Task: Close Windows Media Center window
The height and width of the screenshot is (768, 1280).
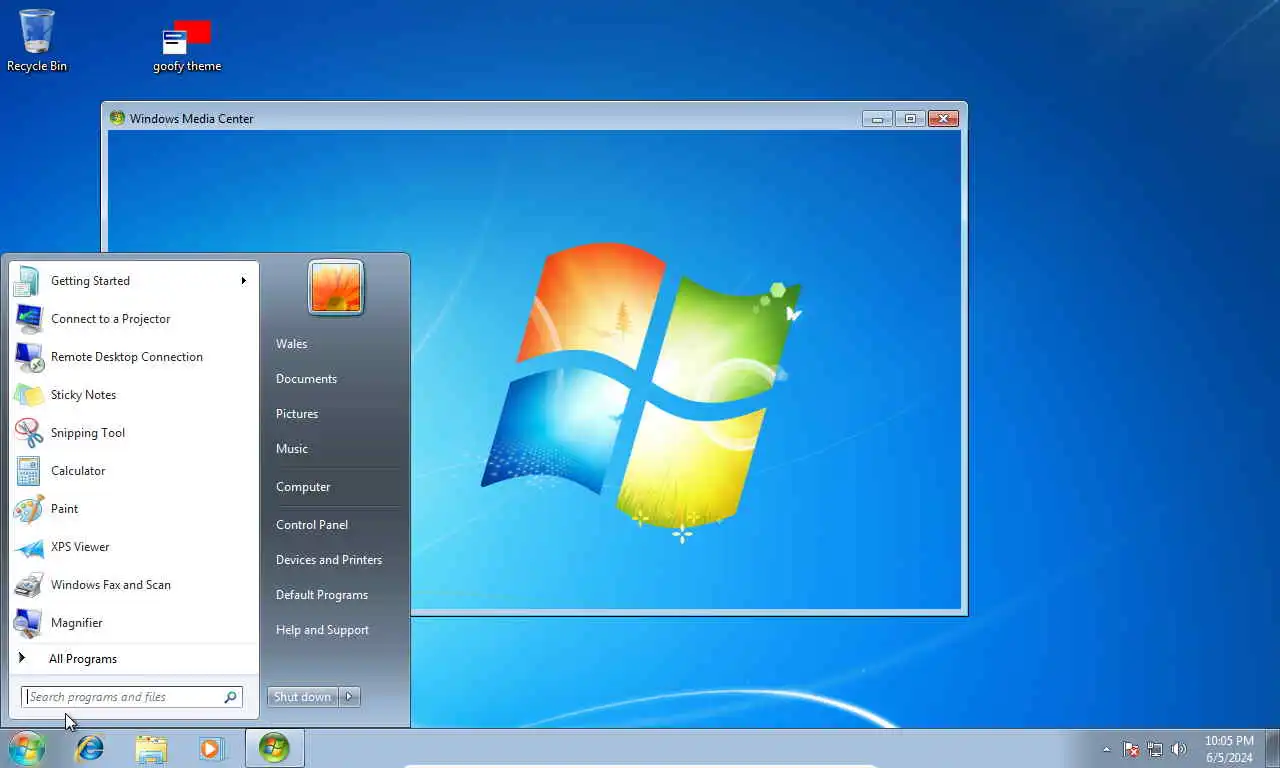Action: tap(943, 119)
